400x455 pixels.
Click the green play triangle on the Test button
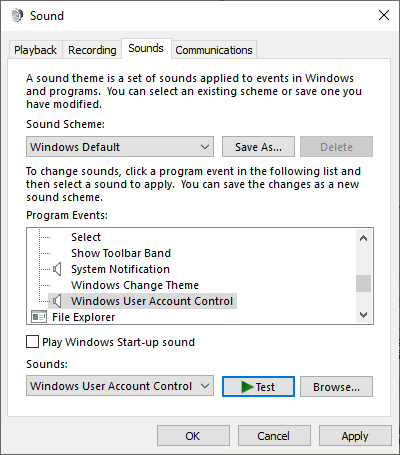coord(247,387)
